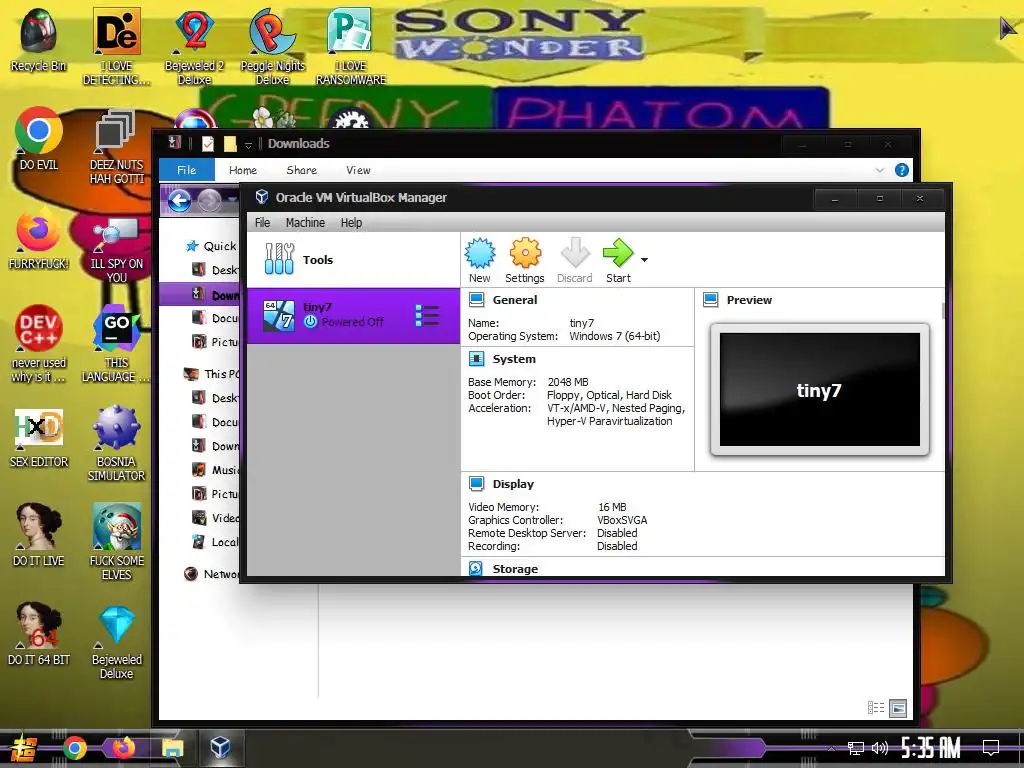Open the Help menu in VirtualBox
The height and width of the screenshot is (768, 1024).
(x=351, y=223)
